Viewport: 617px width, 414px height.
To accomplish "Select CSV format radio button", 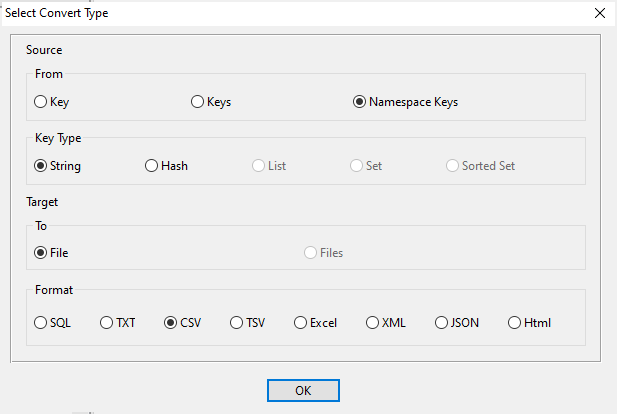I will [x=171, y=322].
